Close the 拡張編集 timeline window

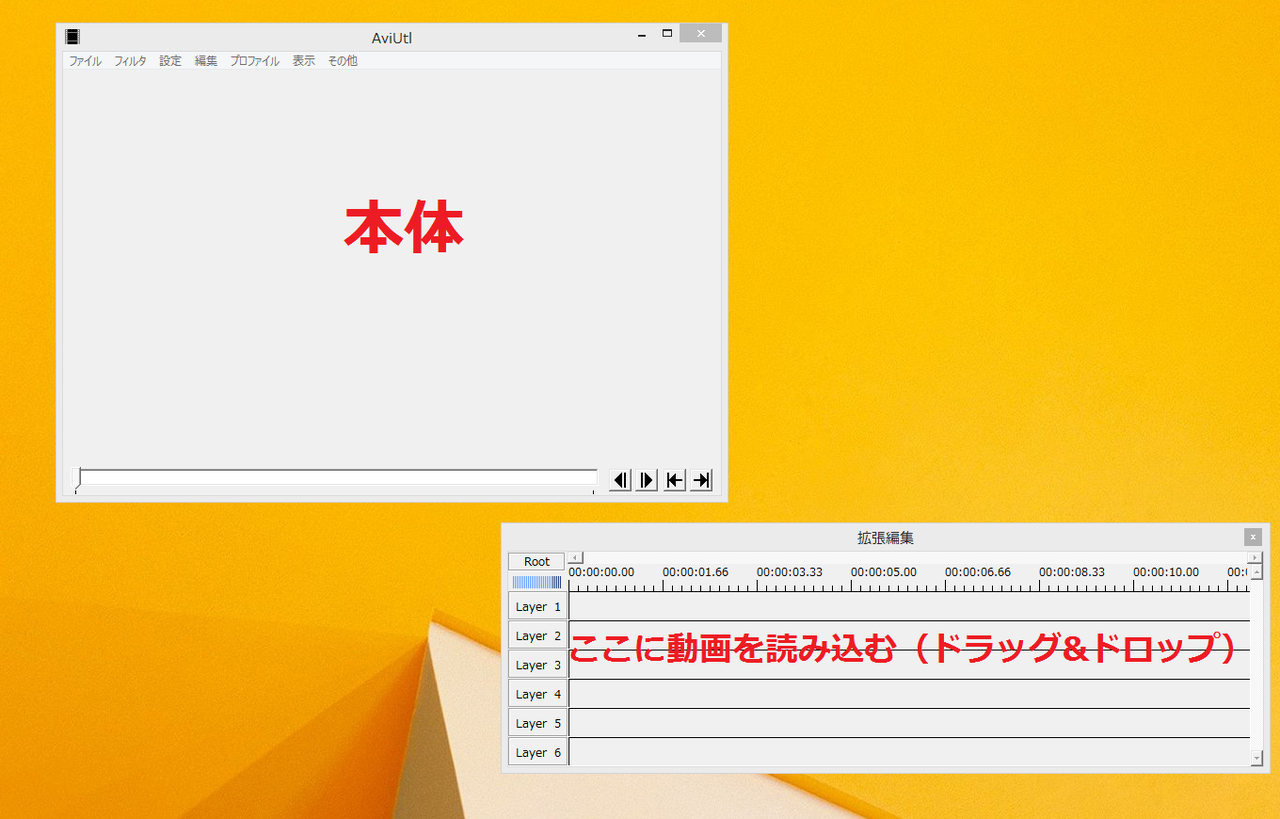click(1253, 537)
